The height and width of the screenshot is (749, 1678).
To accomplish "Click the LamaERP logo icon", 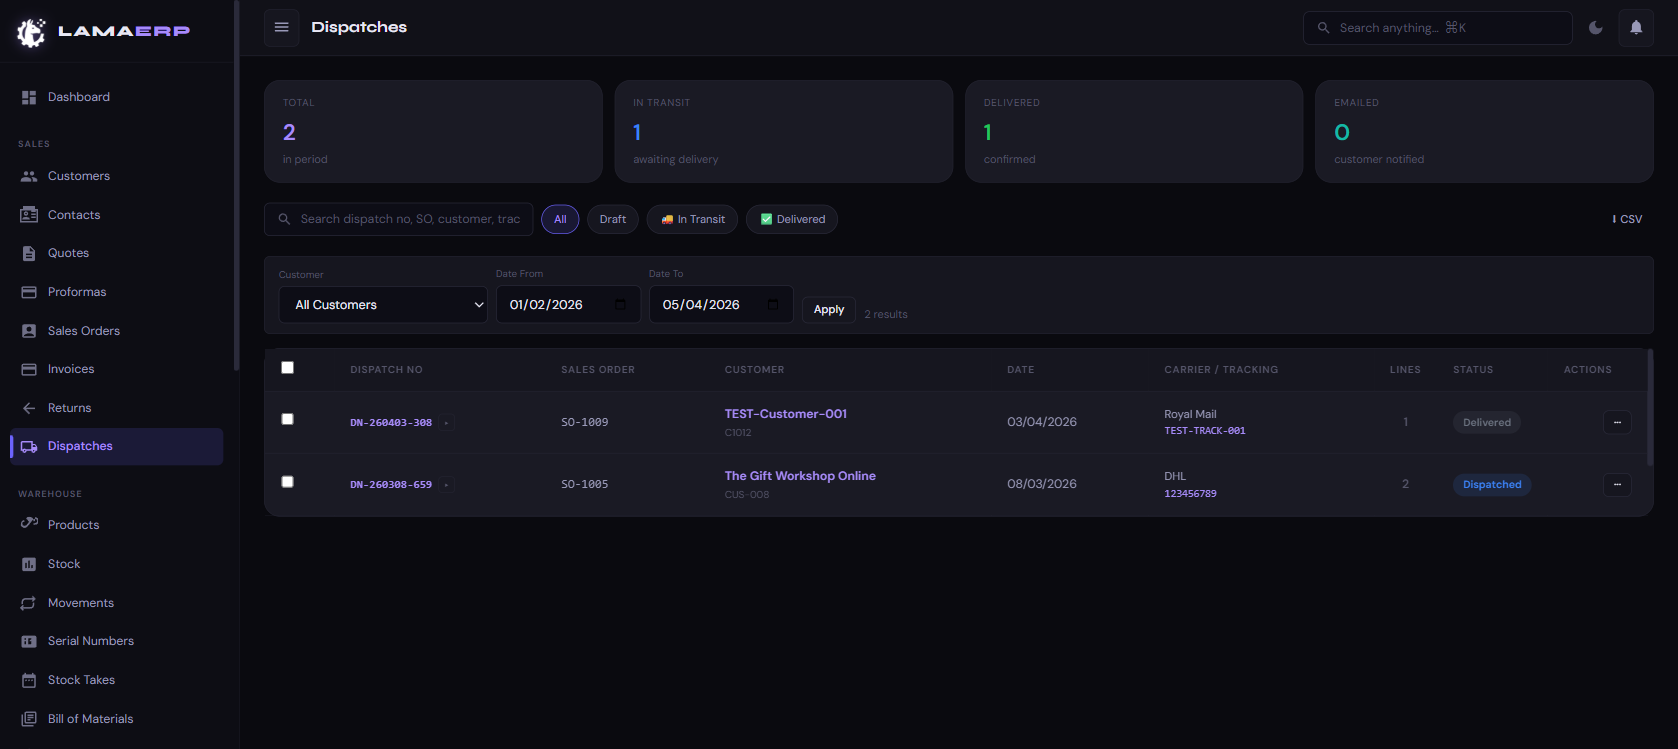I will [x=31, y=32].
